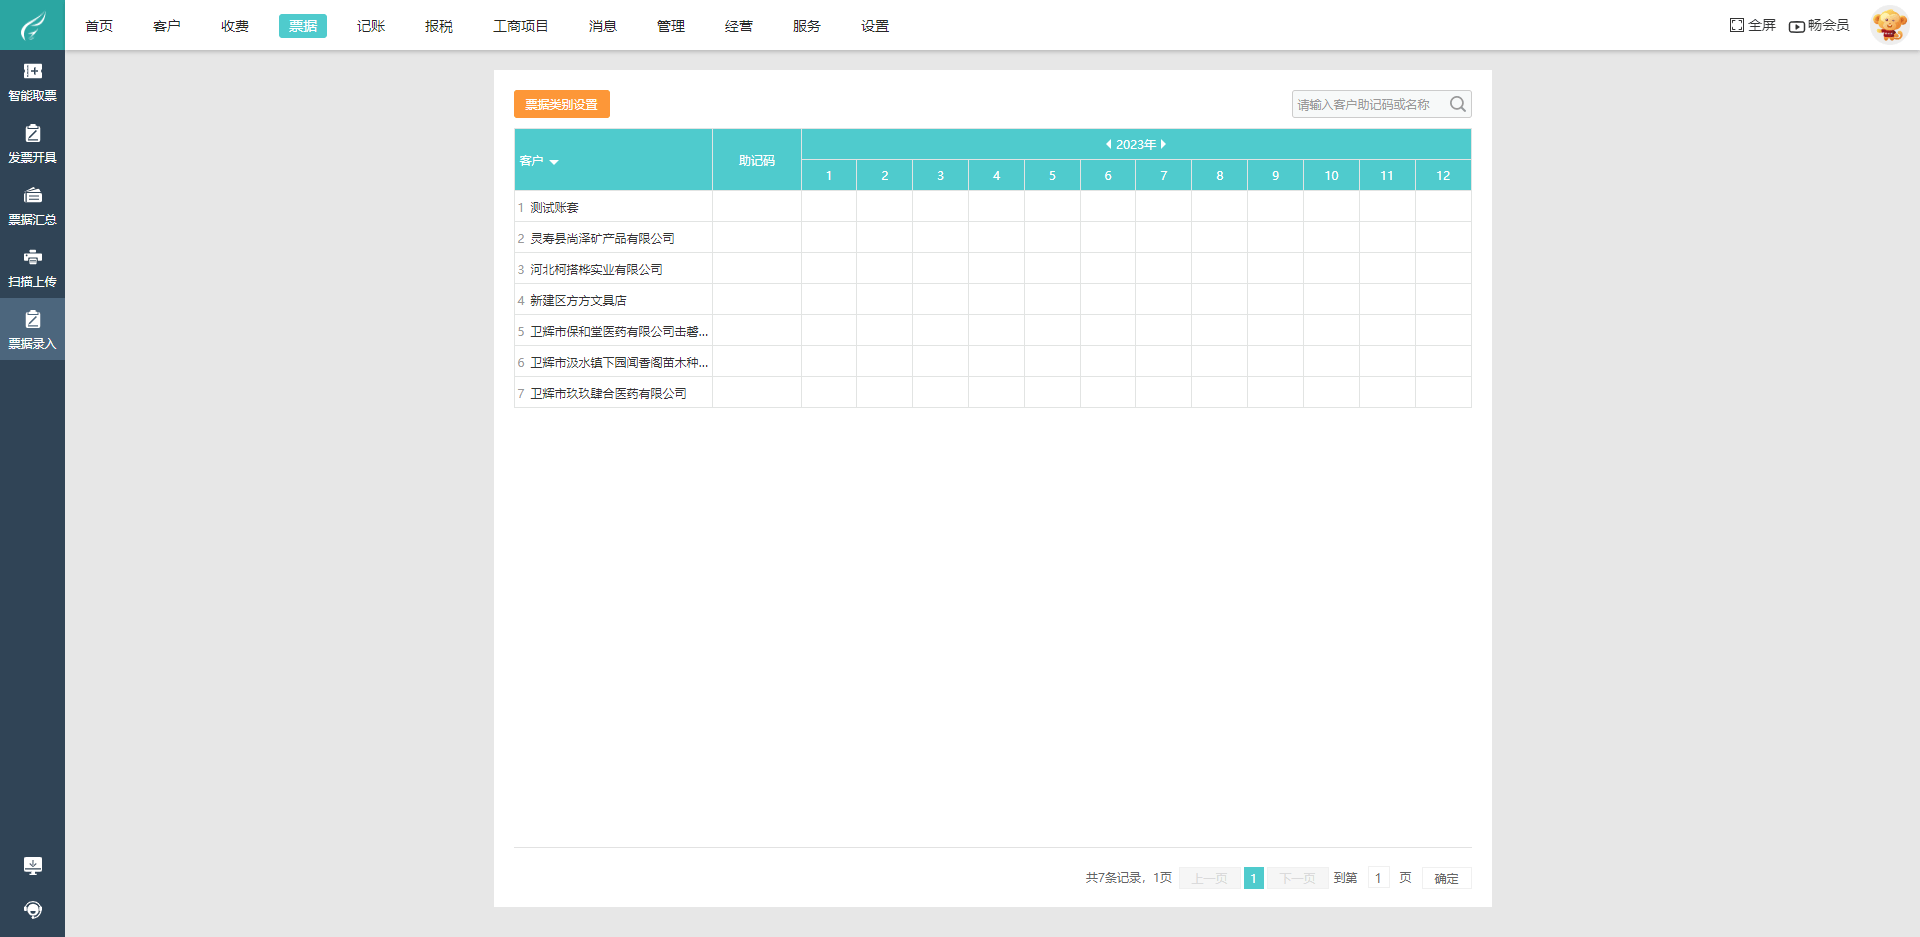Open the headset support icon
1920x937 pixels.
33,911
